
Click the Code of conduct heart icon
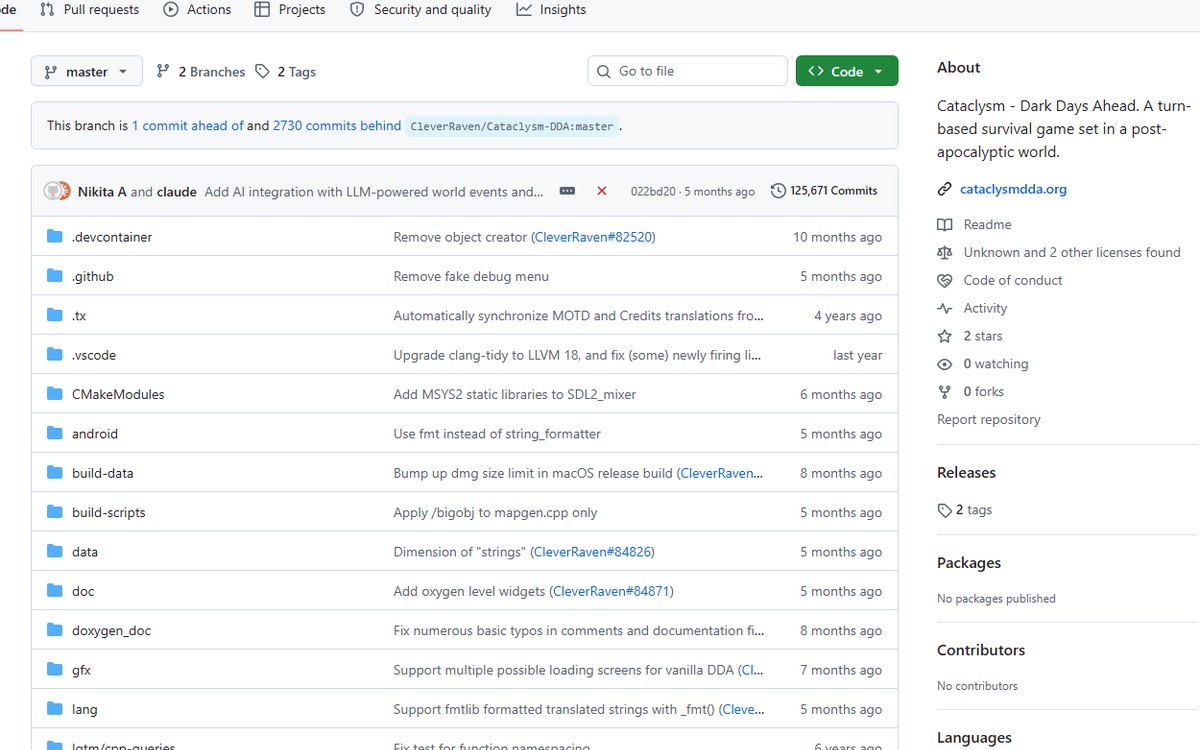(944, 281)
